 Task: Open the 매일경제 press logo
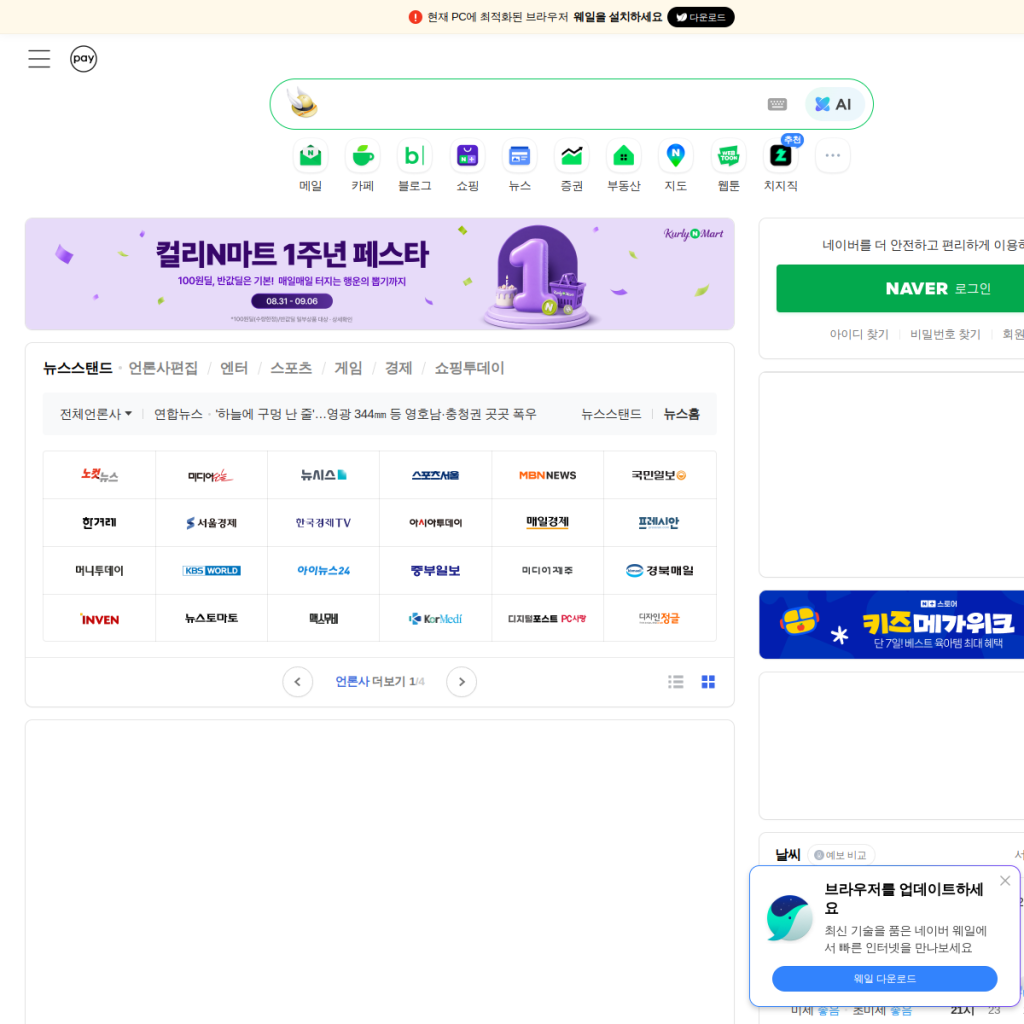click(548, 523)
